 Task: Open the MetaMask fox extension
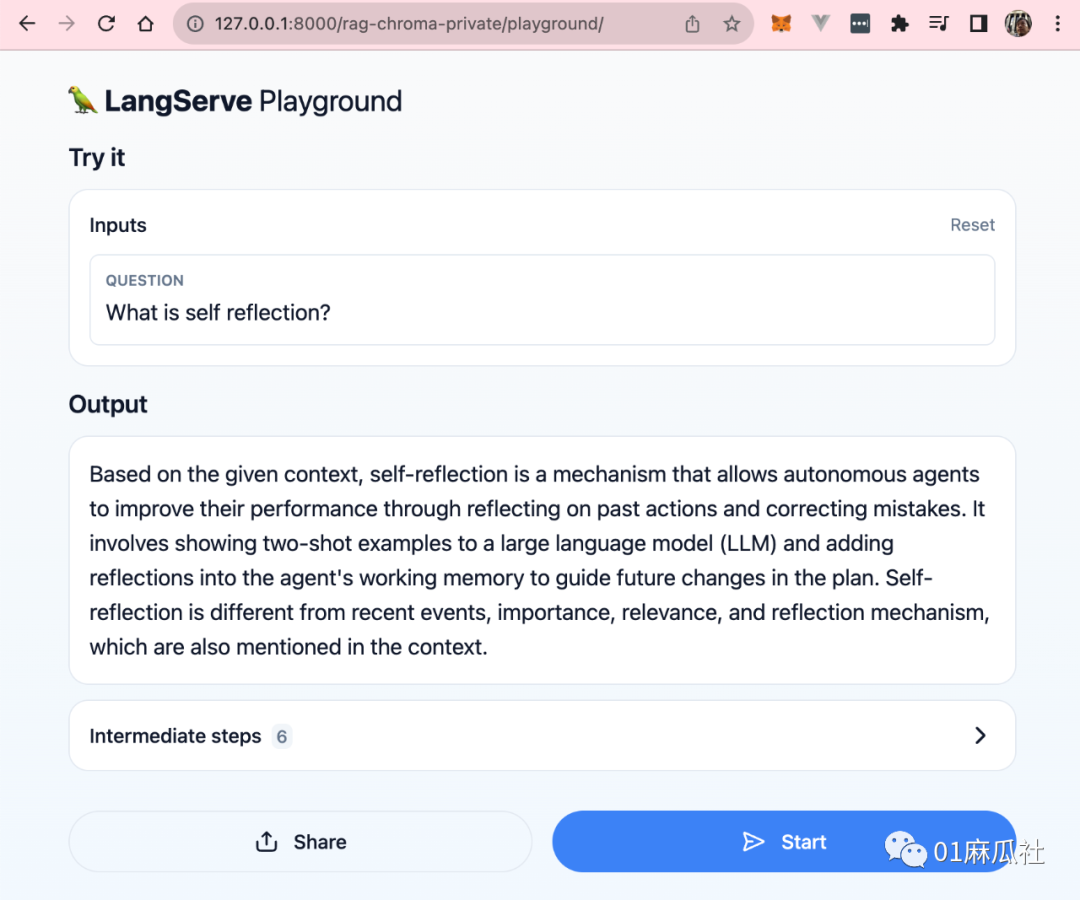[781, 24]
